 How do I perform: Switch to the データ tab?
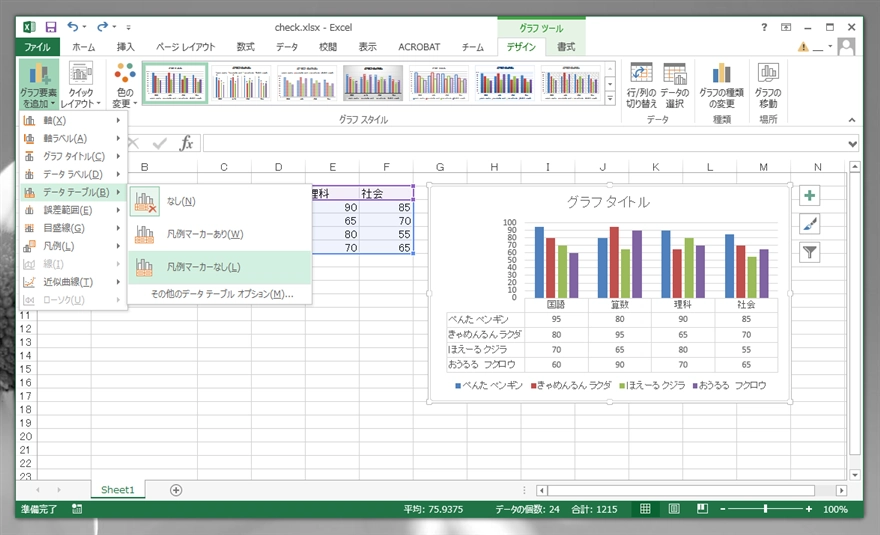pos(287,47)
